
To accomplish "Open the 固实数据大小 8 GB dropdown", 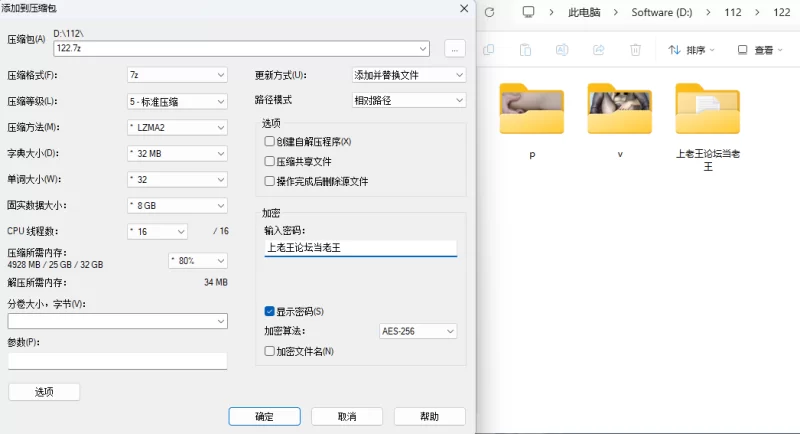I will (x=177, y=206).
